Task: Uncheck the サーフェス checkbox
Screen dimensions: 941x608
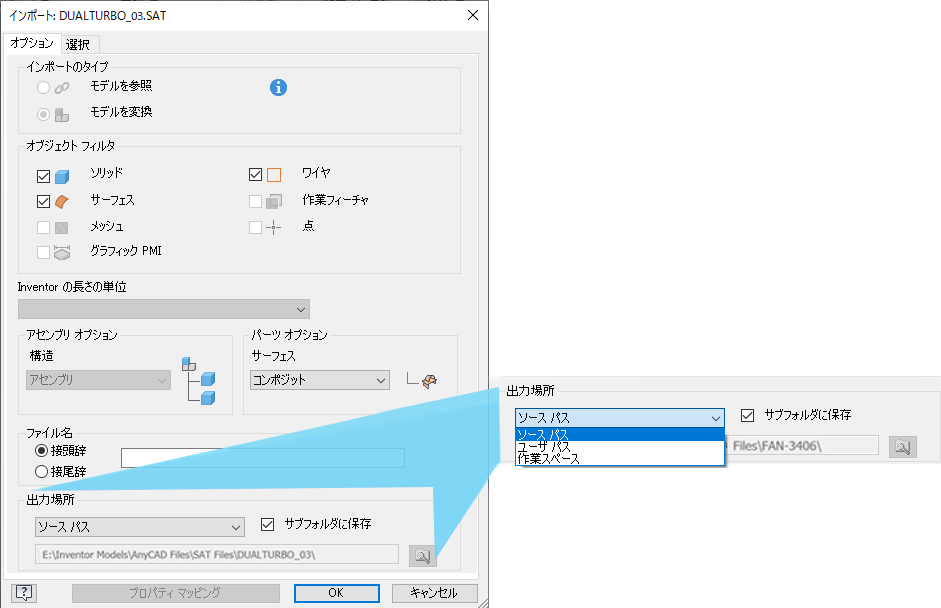Action: (x=43, y=201)
